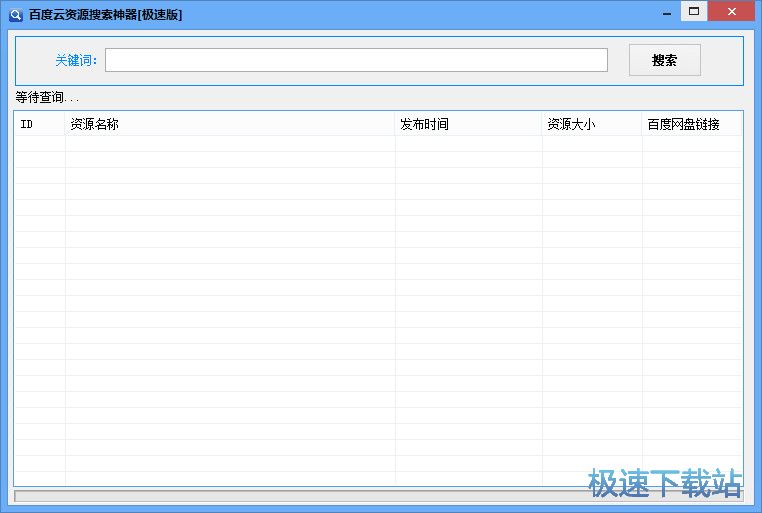Minimize the search tool window
Viewport: 762px width, 513px height.
click(x=661, y=12)
